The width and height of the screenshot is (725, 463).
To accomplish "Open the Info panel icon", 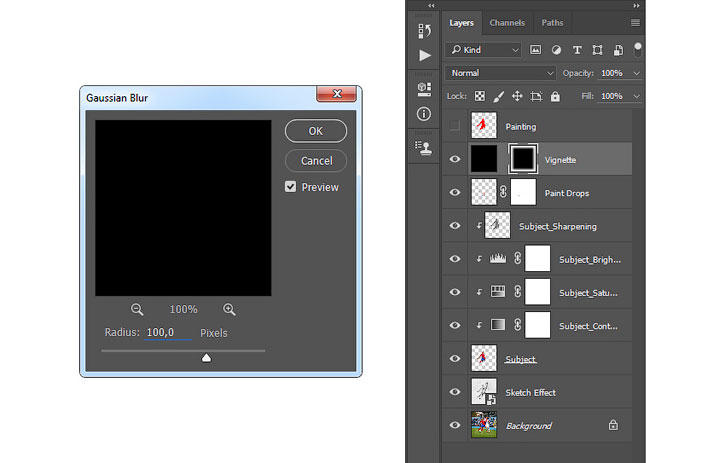I will (424, 114).
